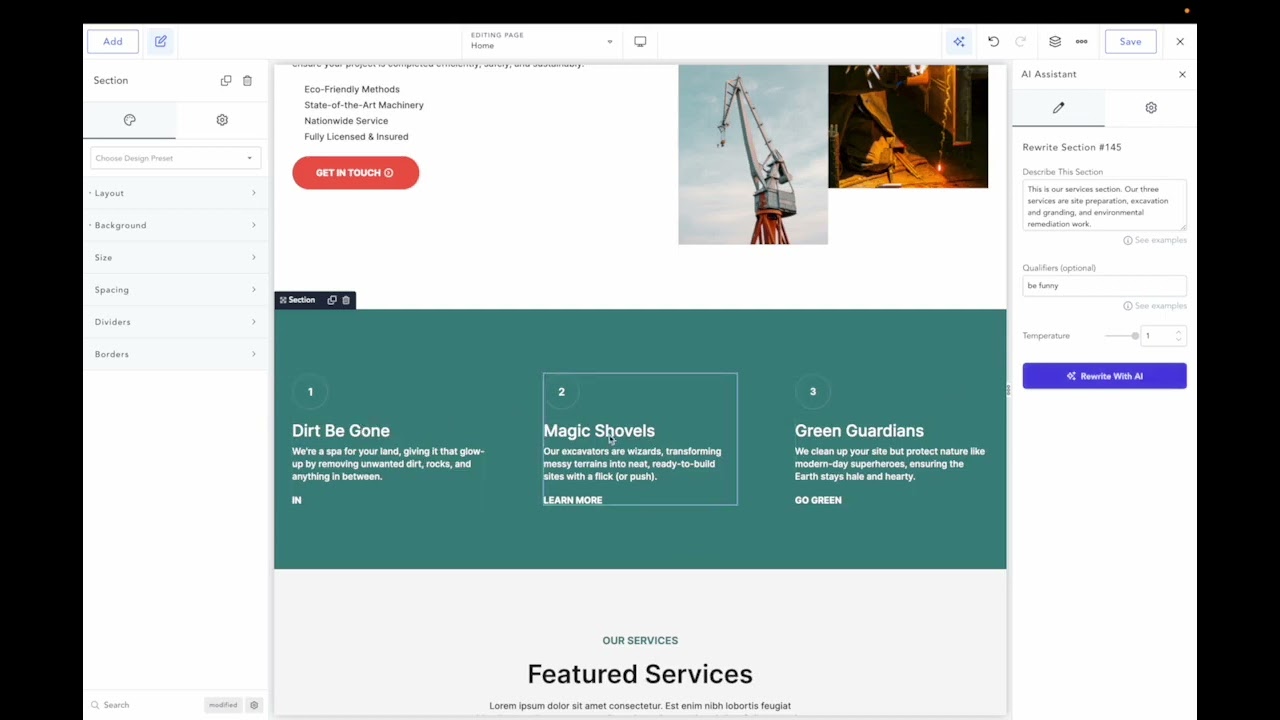Click the AI sparkle icon in top toolbar
Viewport: 1280px width, 720px height.
959,42
